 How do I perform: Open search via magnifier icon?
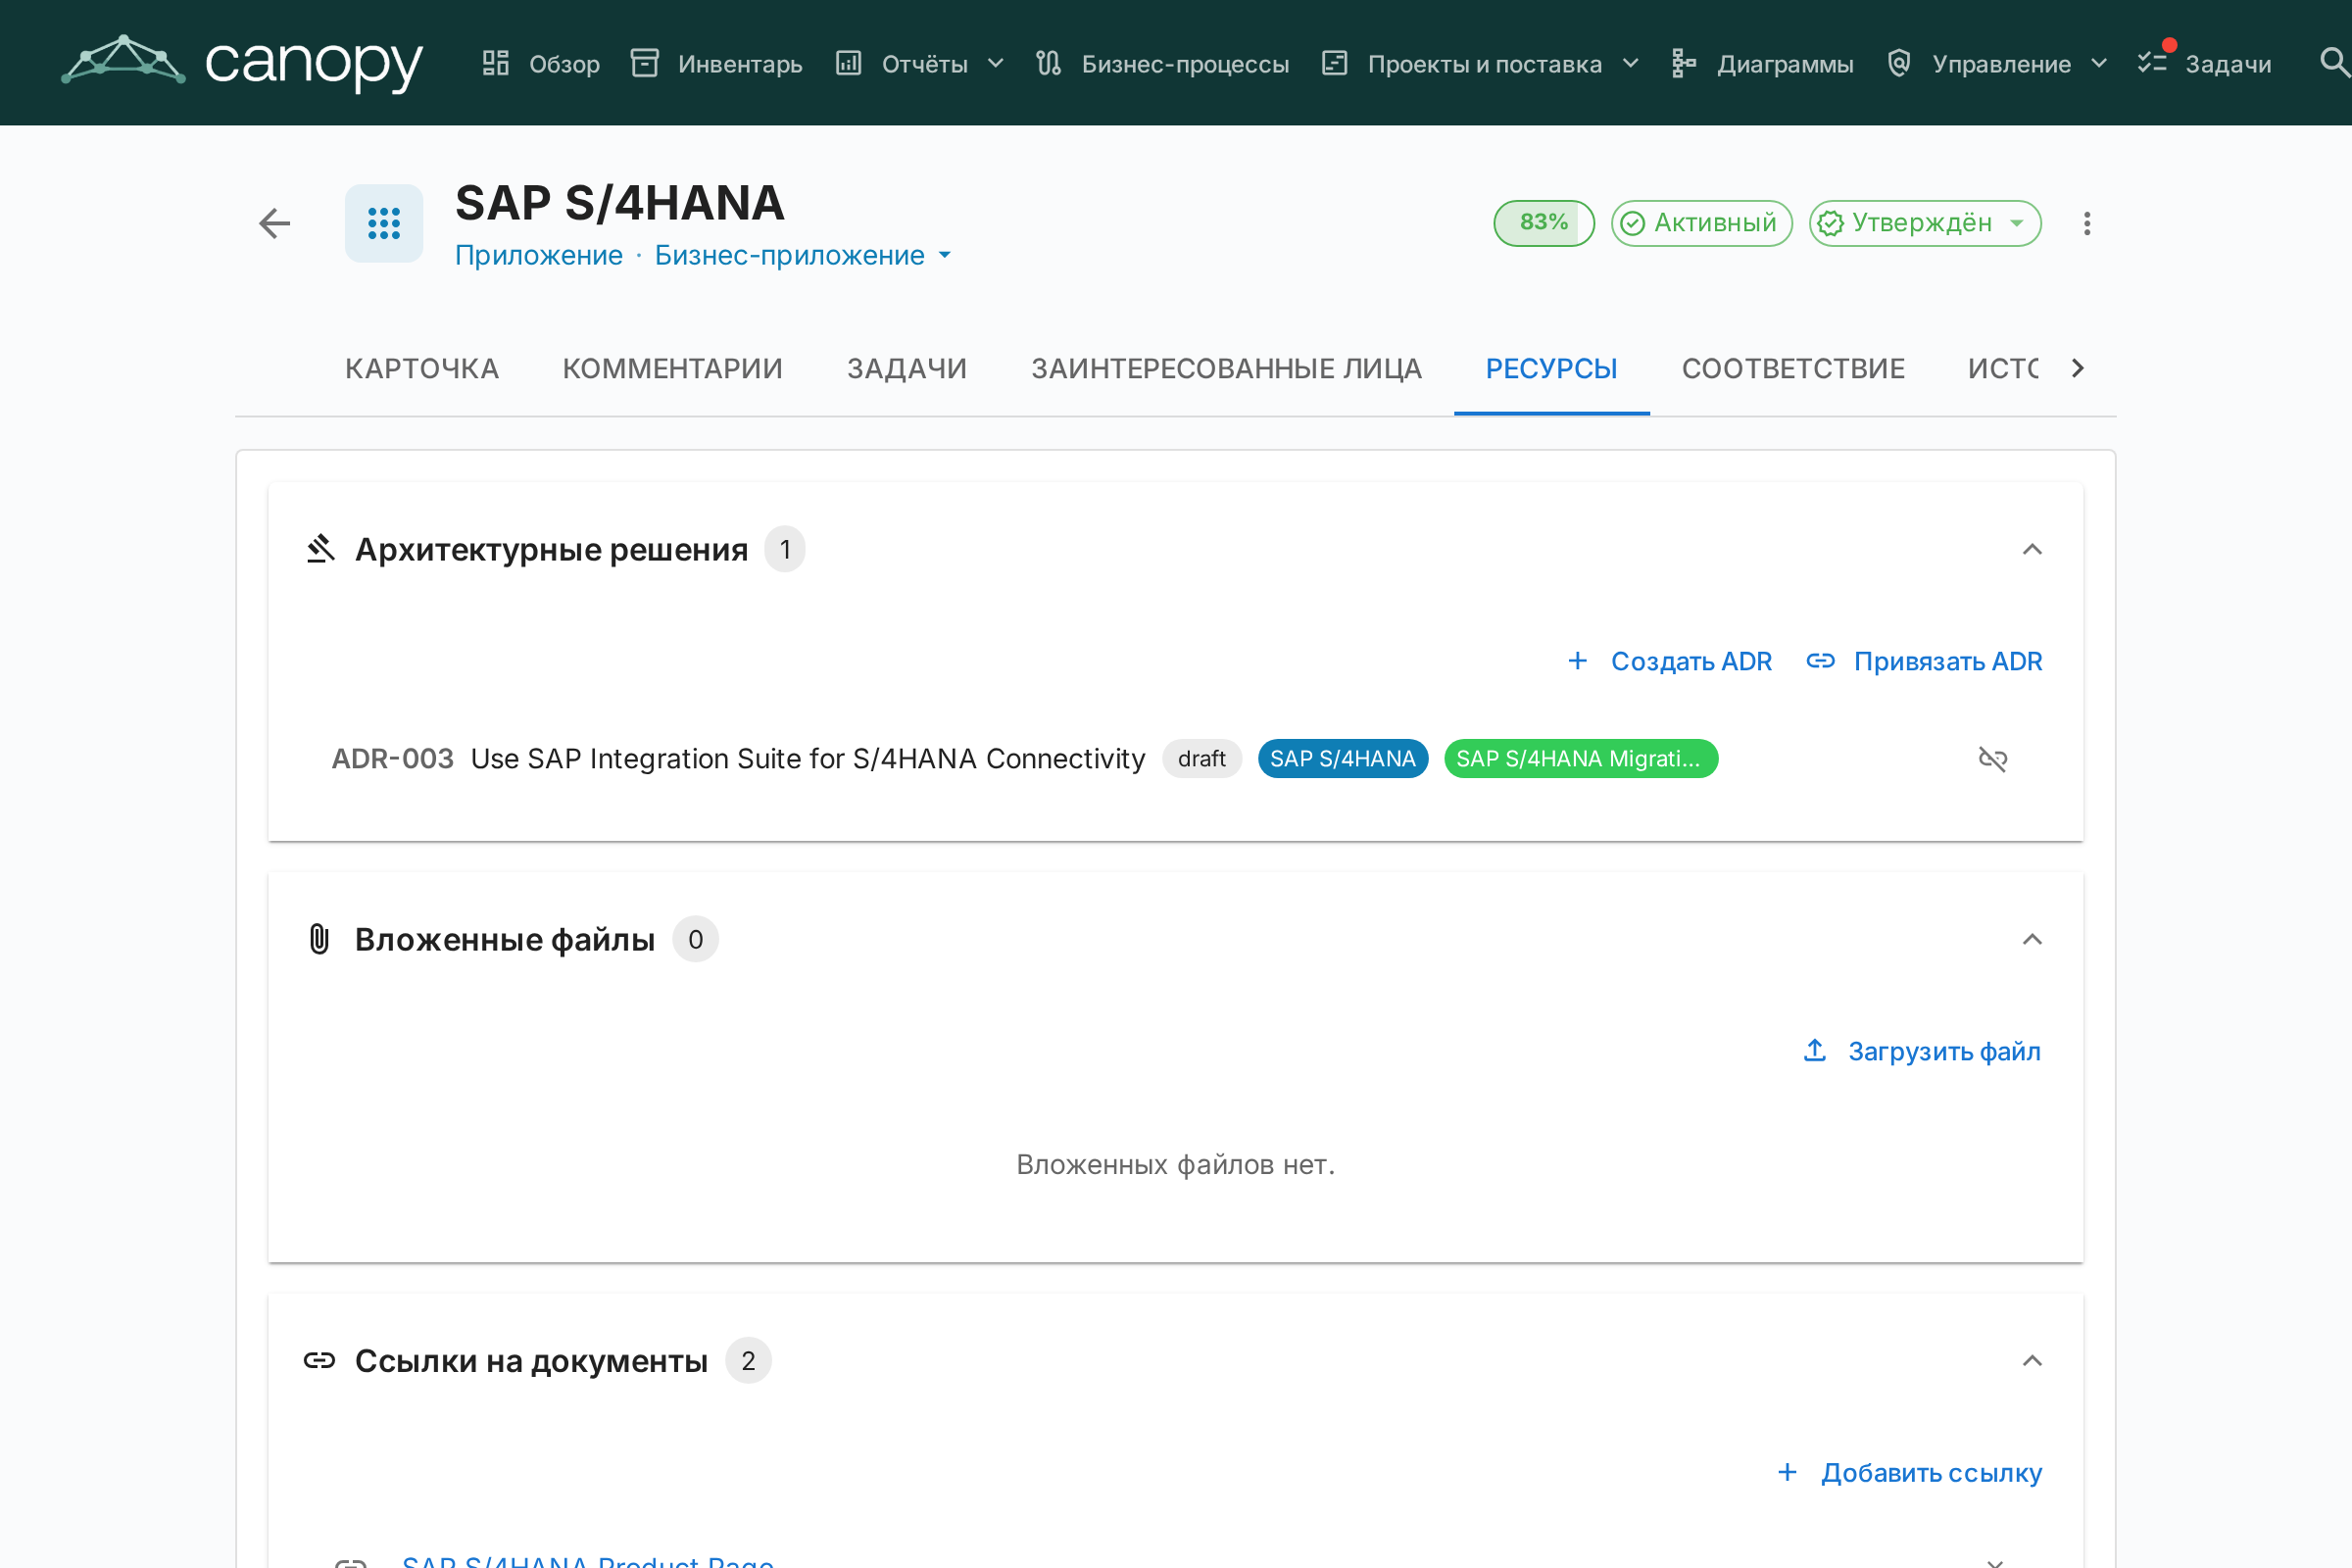click(2334, 63)
